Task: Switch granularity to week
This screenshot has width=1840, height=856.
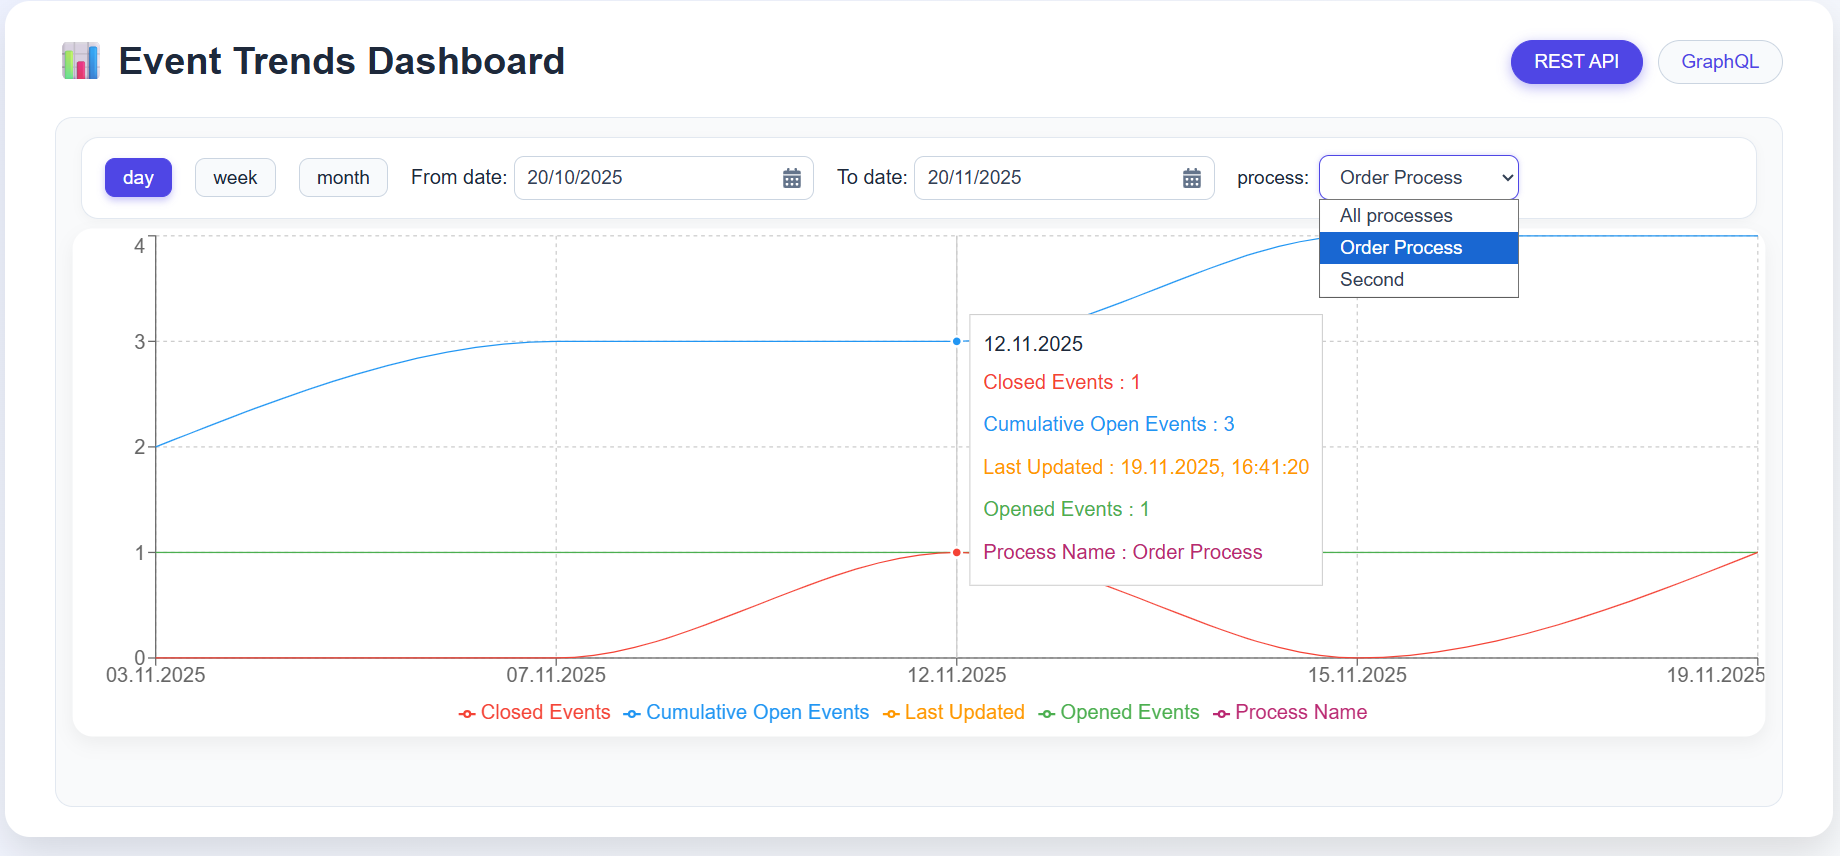Action: click(235, 178)
